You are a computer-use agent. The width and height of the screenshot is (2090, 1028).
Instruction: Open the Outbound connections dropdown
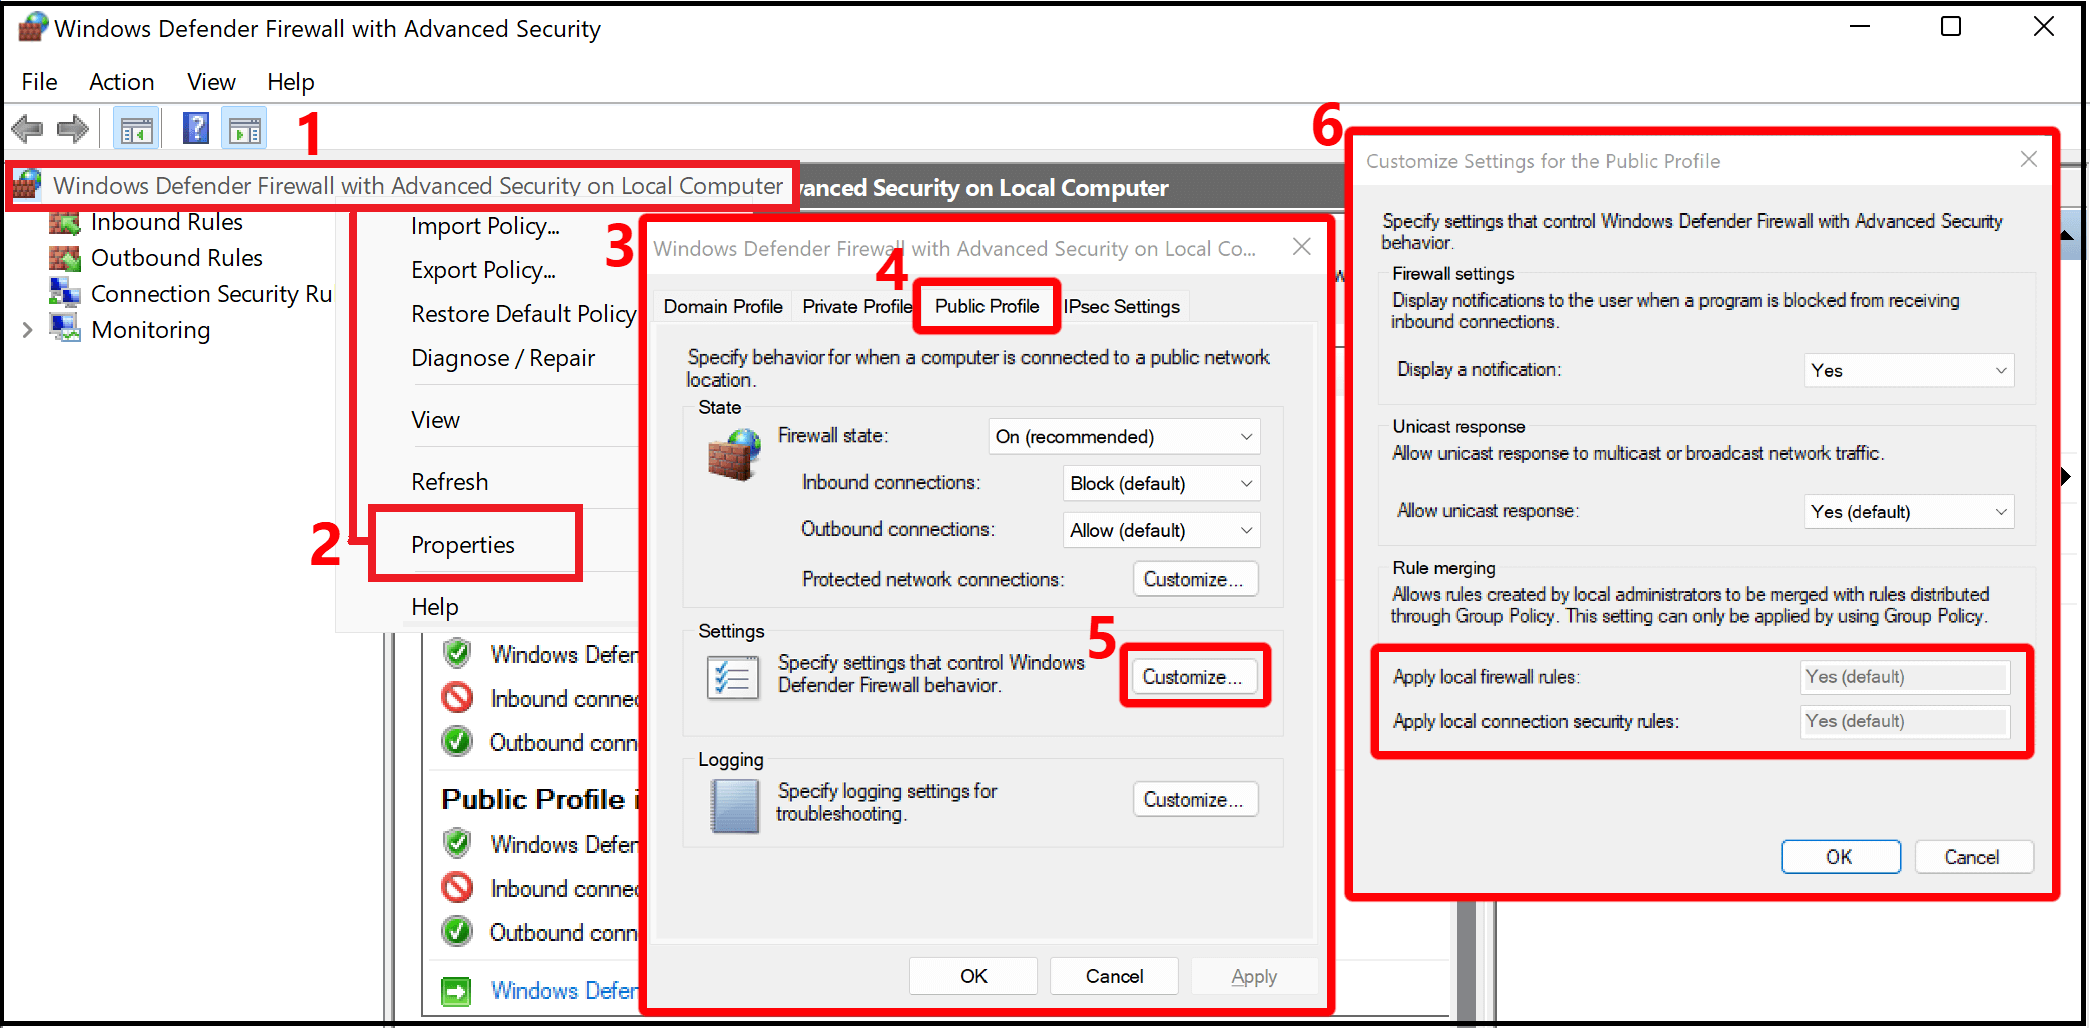pyautogui.click(x=1160, y=530)
